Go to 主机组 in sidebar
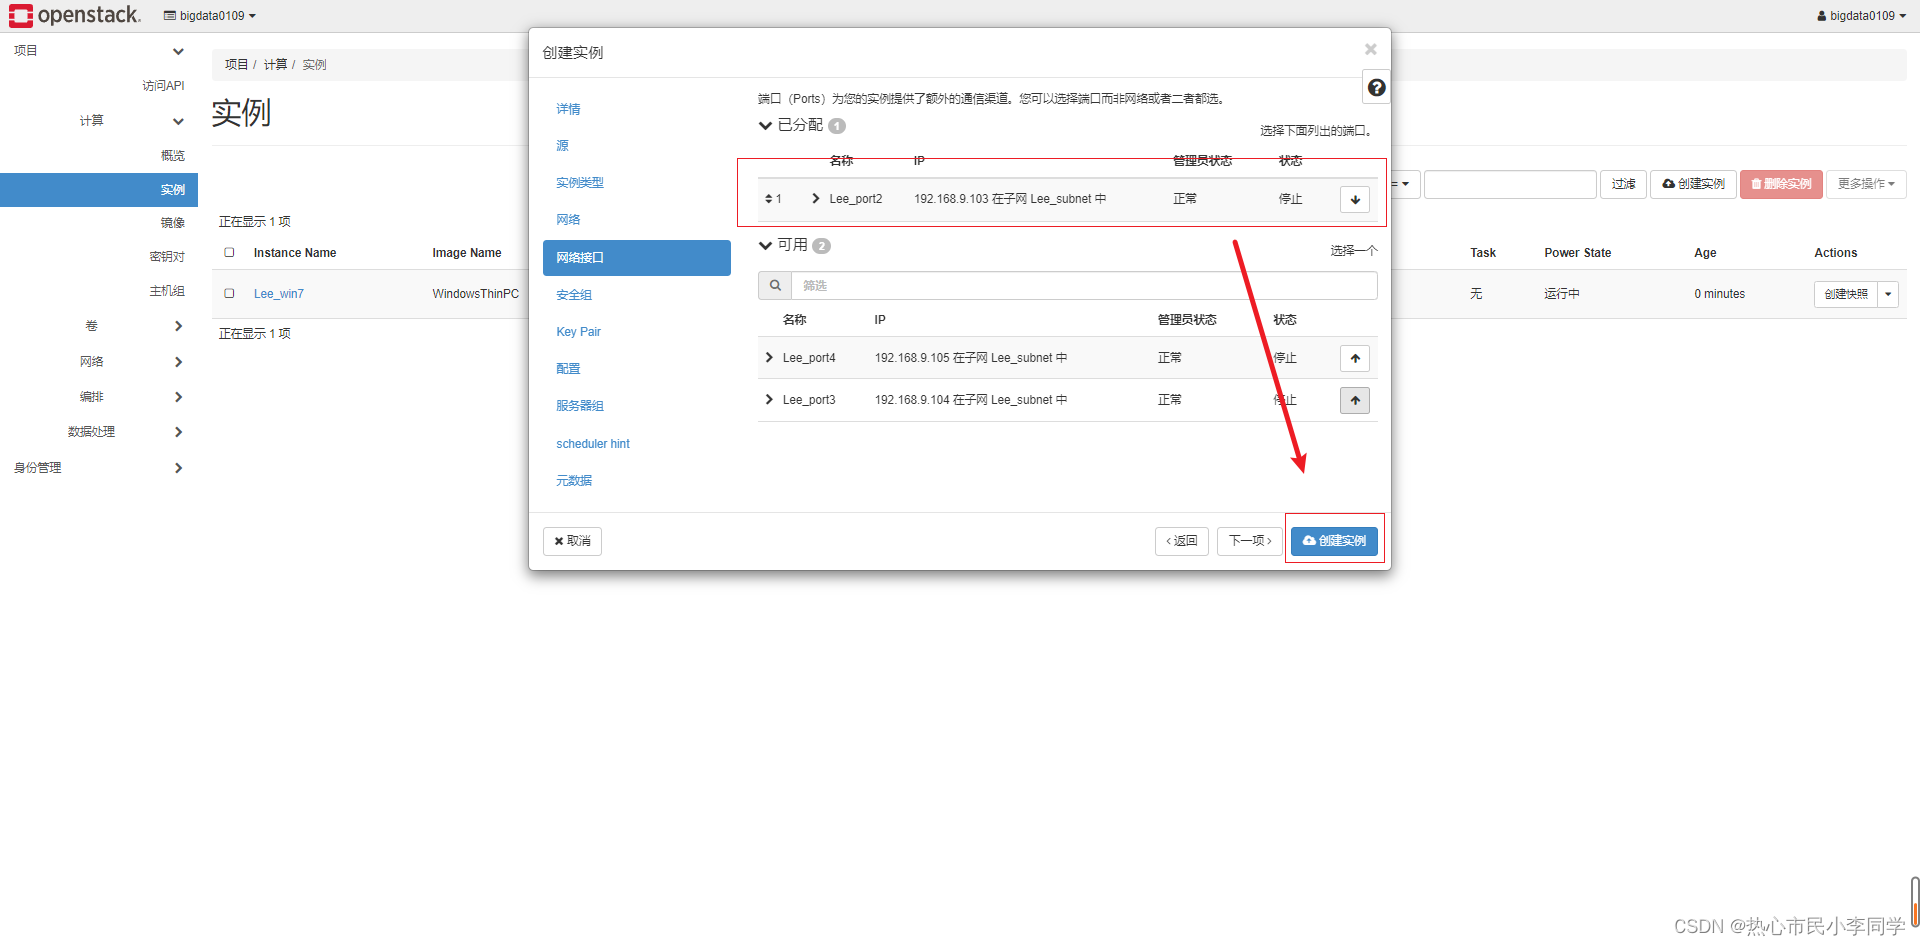This screenshot has width=1920, height=946. (167, 291)
